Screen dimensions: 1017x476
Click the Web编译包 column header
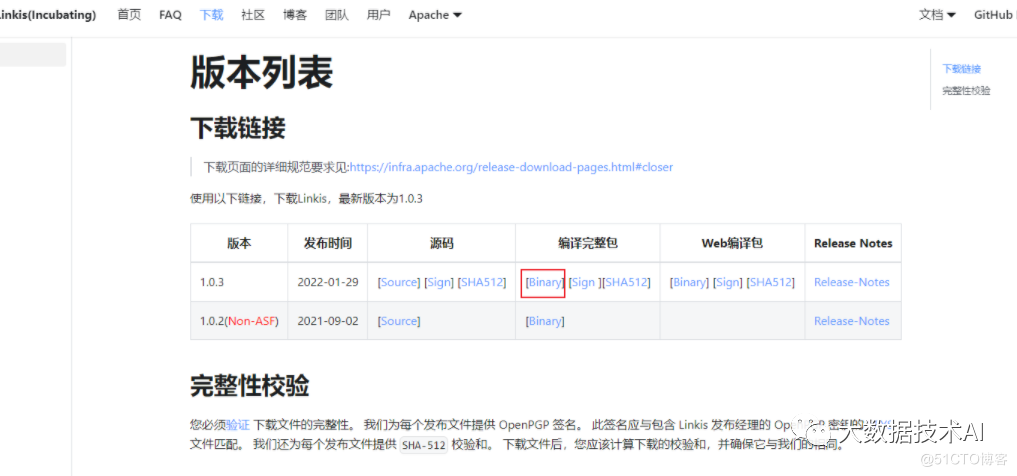tap(732, 243)
